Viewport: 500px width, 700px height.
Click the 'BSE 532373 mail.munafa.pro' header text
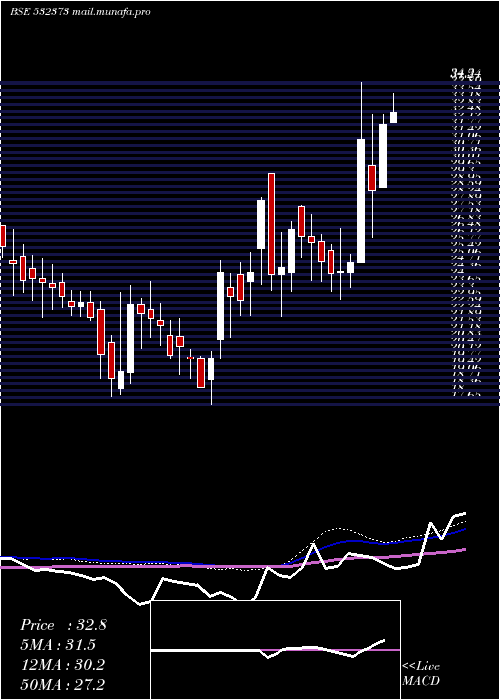point(80,12)
